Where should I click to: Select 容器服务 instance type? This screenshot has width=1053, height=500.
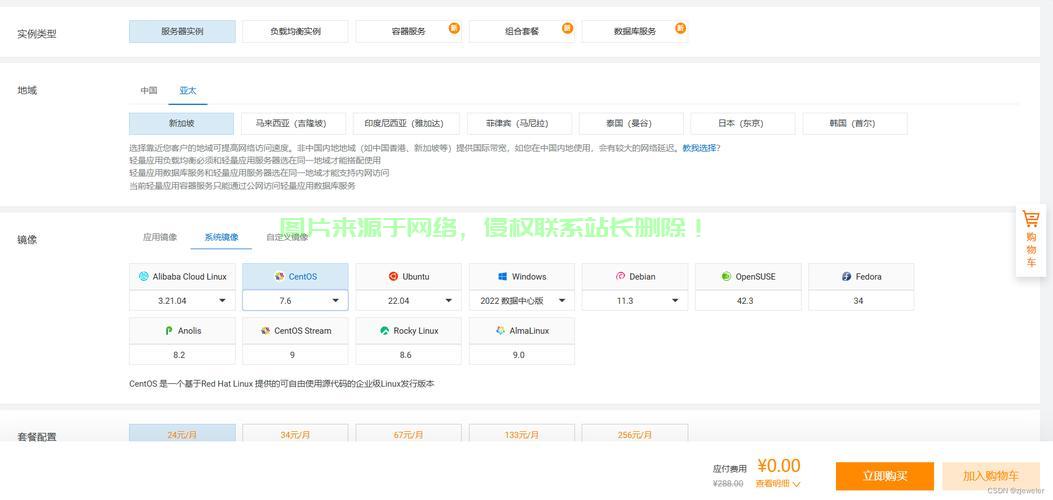[x=409, y=32]
